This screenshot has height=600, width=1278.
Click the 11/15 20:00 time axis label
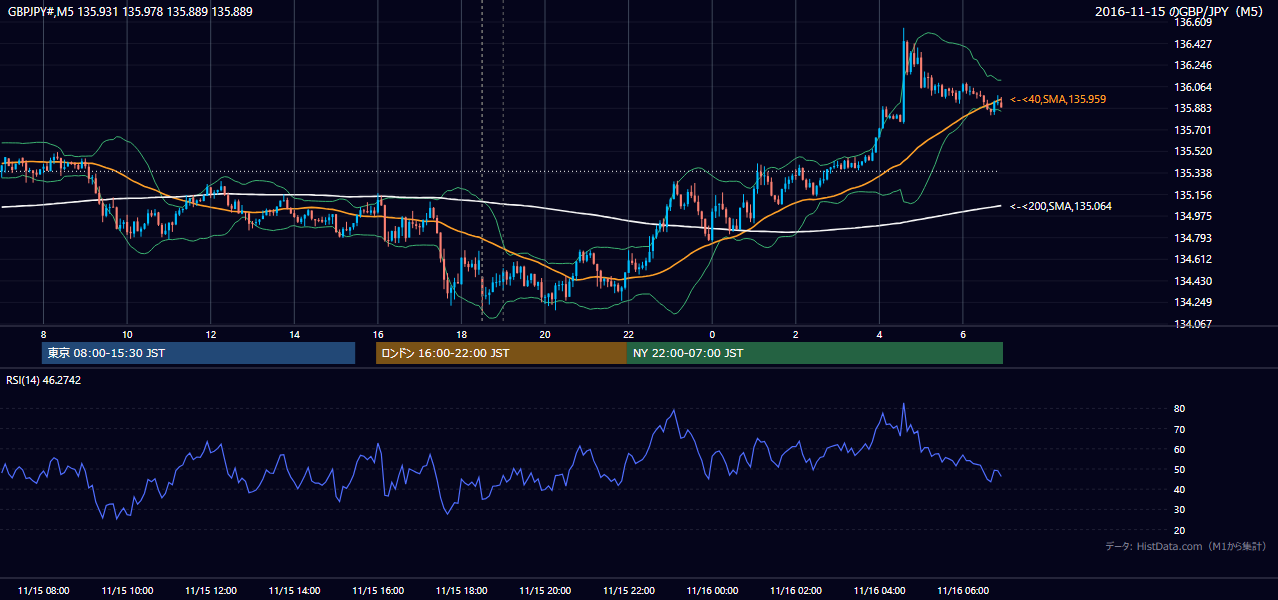click(545, 591)
